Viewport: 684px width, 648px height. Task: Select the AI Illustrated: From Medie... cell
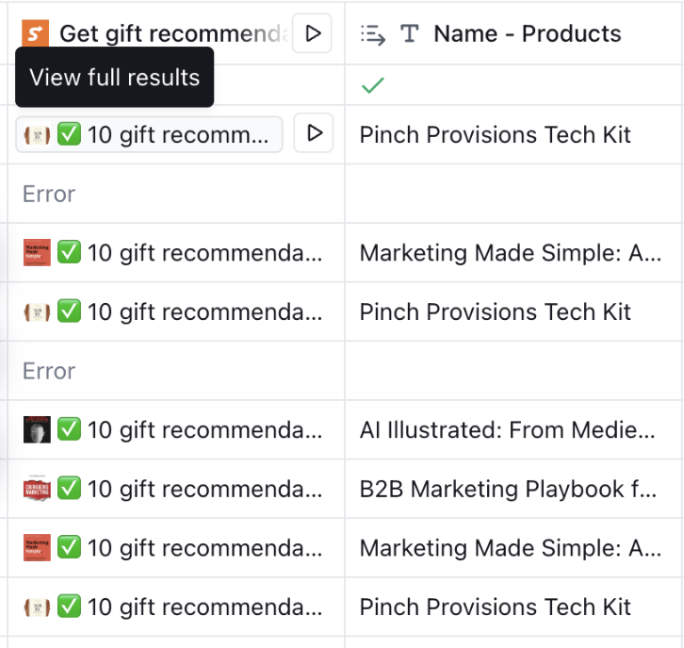[514, 430]
